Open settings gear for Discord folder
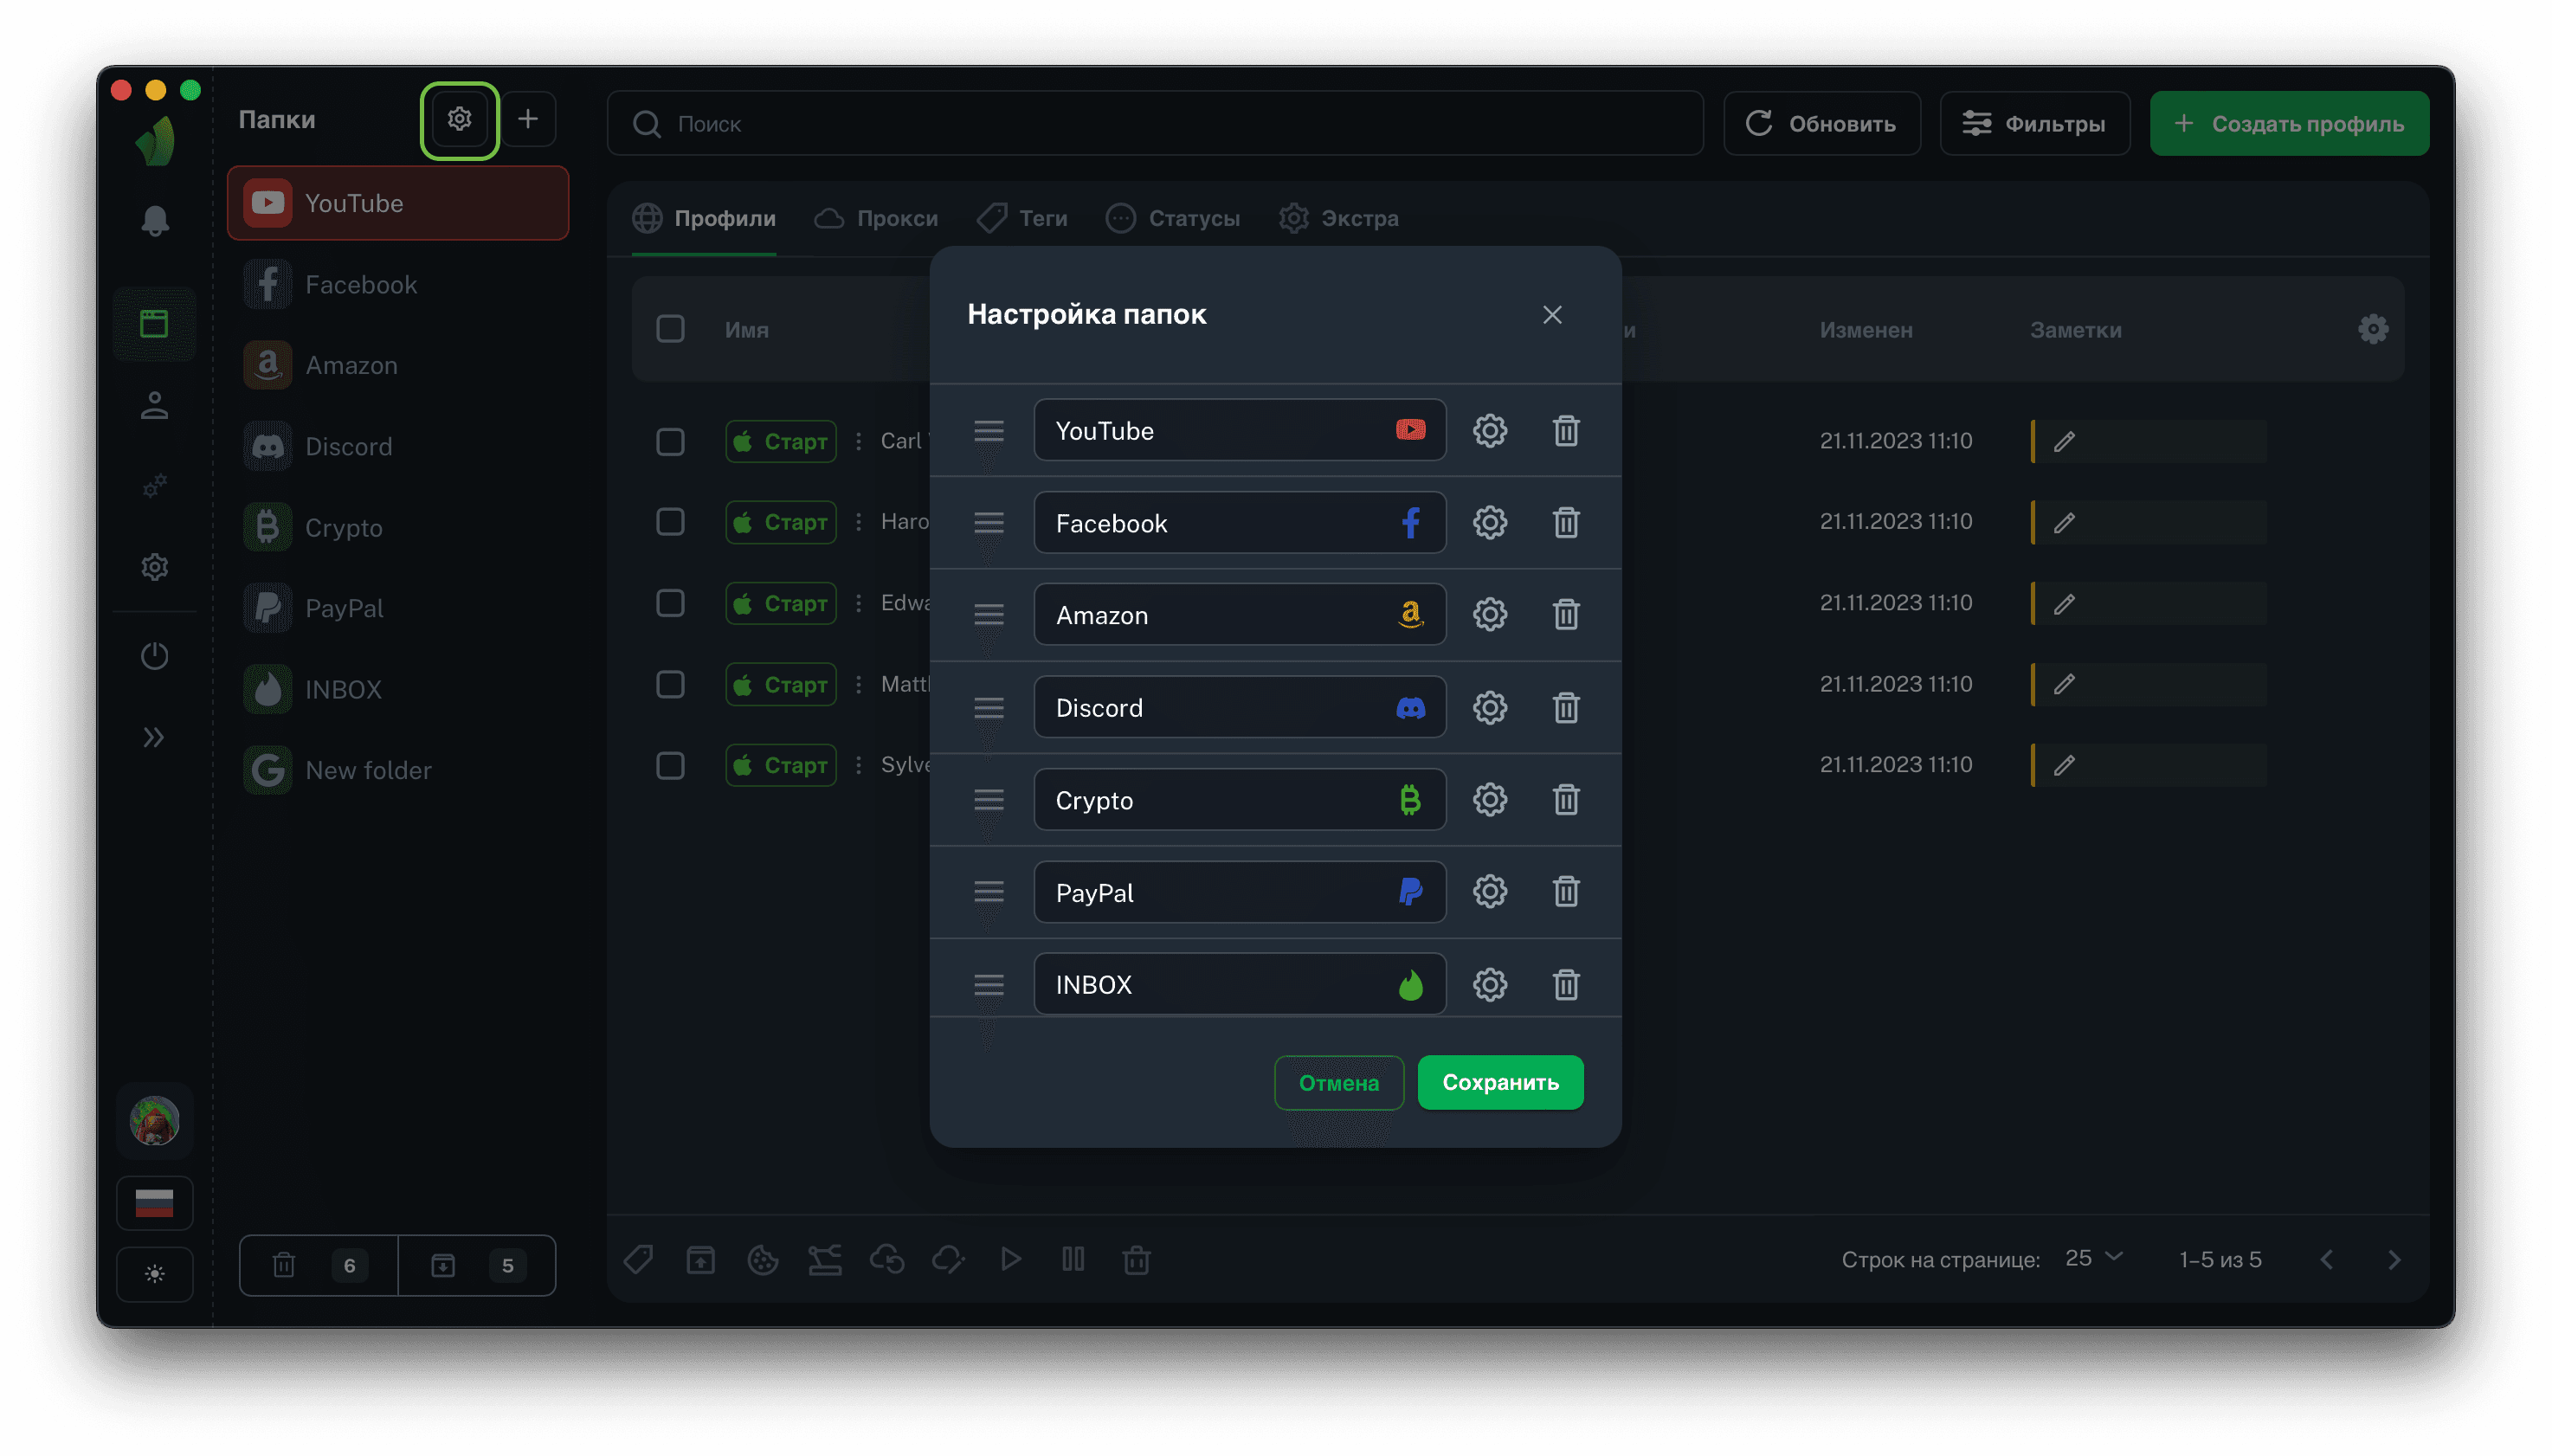The height and width of the screenshot is (1456, 2552). pos(1489,708)
